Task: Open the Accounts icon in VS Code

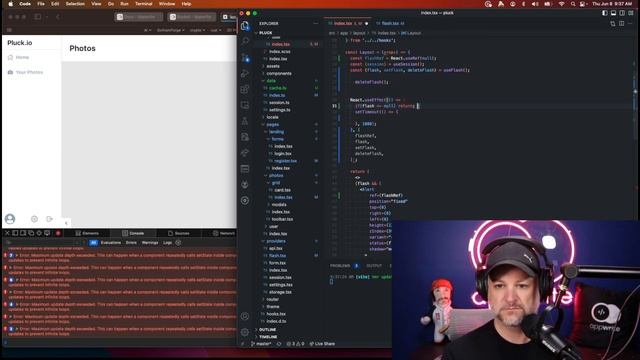Action: click(245, 316)
